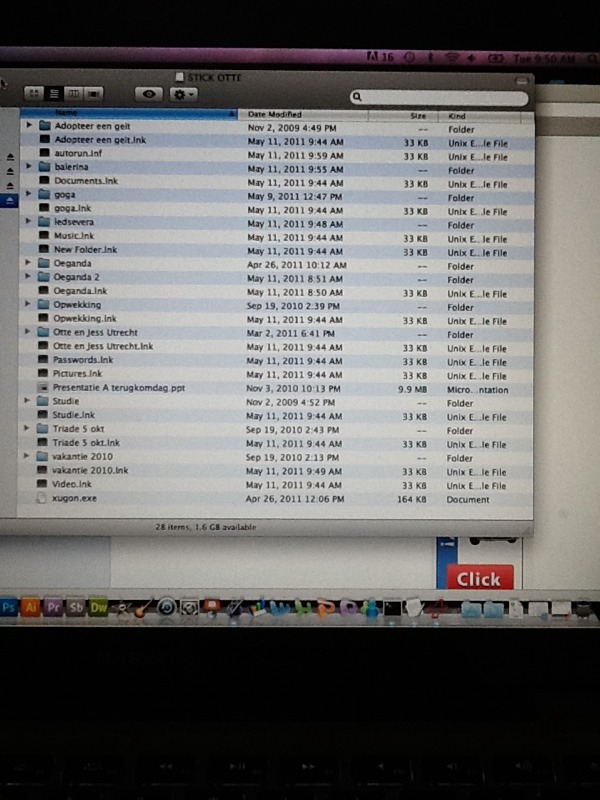
Task: Select the Documents.lnk file icon
Action: pos(44,180)
